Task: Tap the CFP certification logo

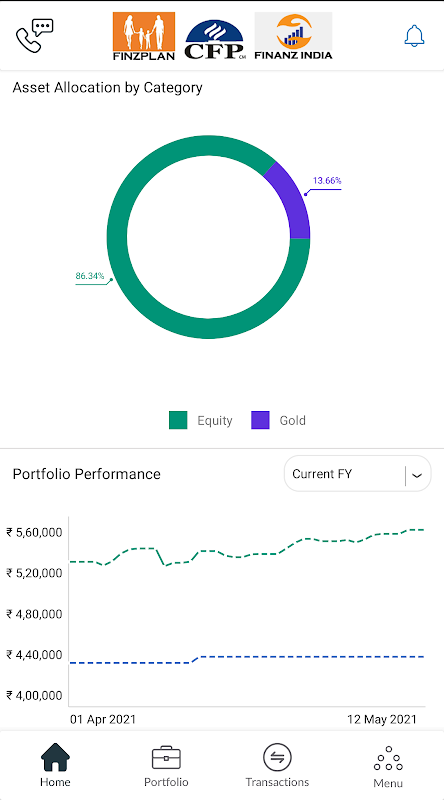Action: pyautogui.click(x=214, y=40)
